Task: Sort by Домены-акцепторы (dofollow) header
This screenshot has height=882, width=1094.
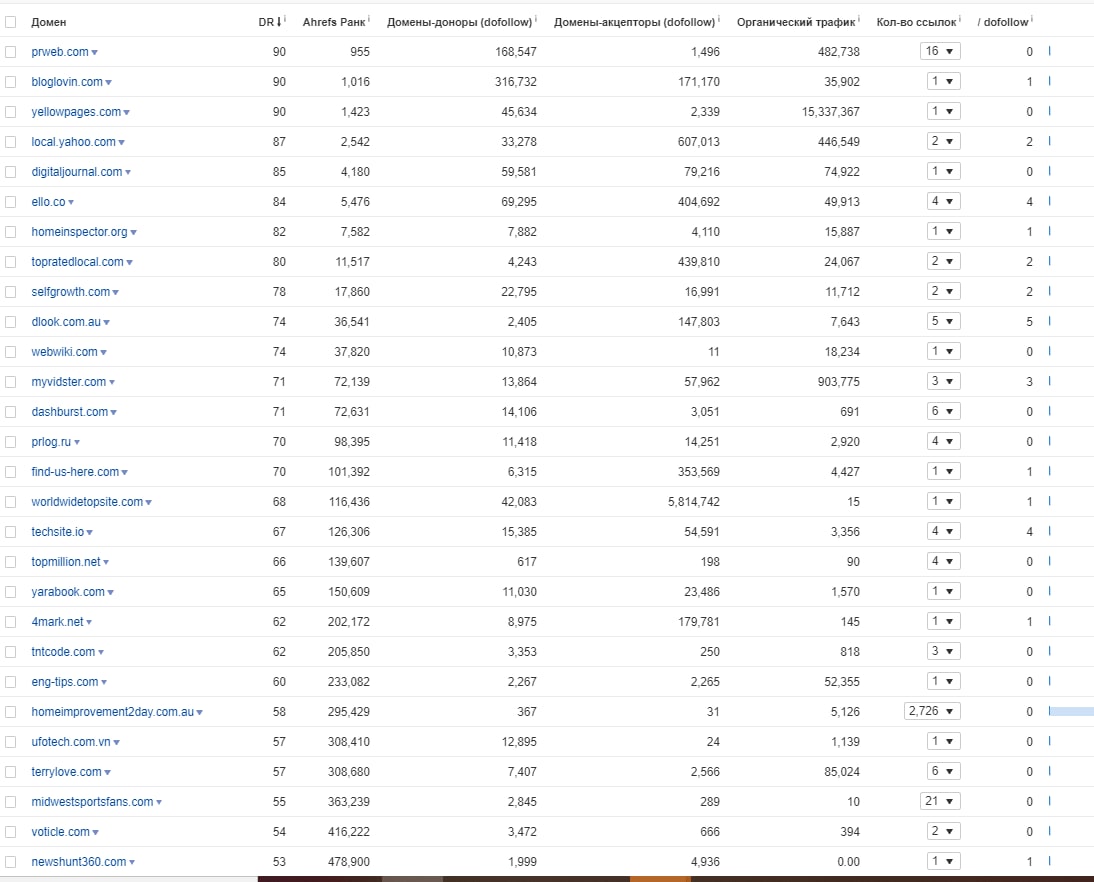Action: (634, 22)
